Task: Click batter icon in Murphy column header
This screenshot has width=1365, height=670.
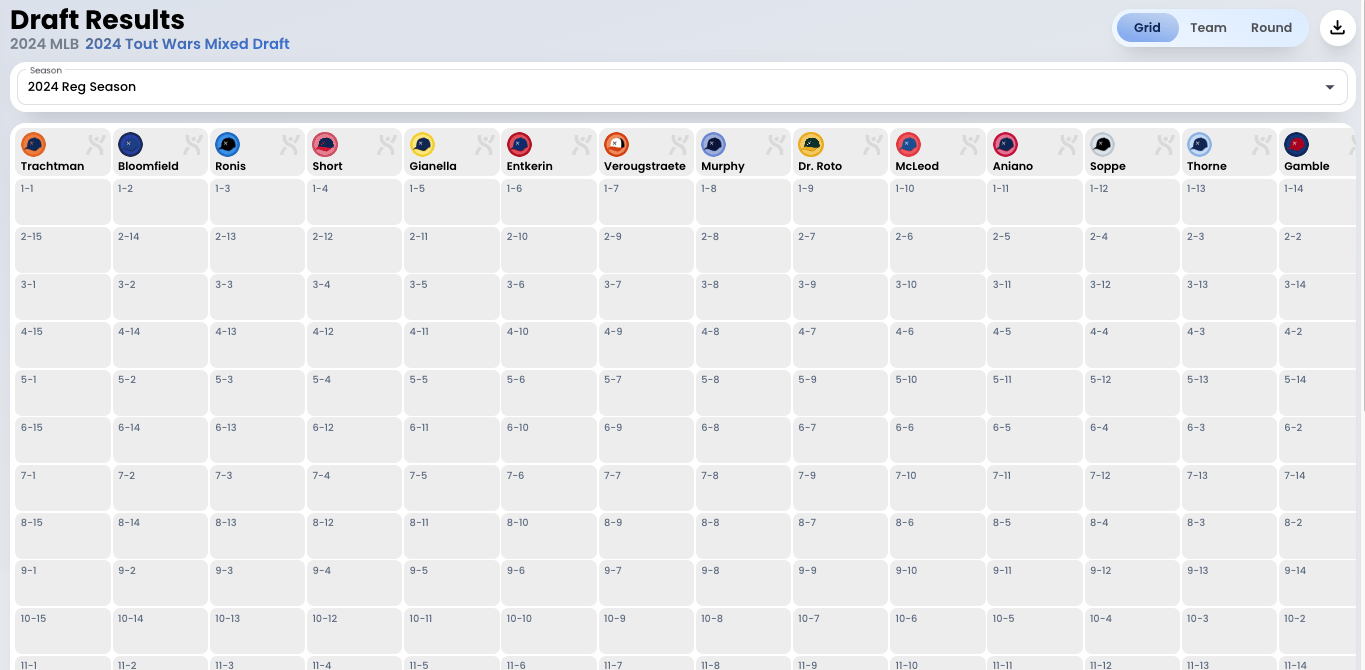Action: pos(776,144)
